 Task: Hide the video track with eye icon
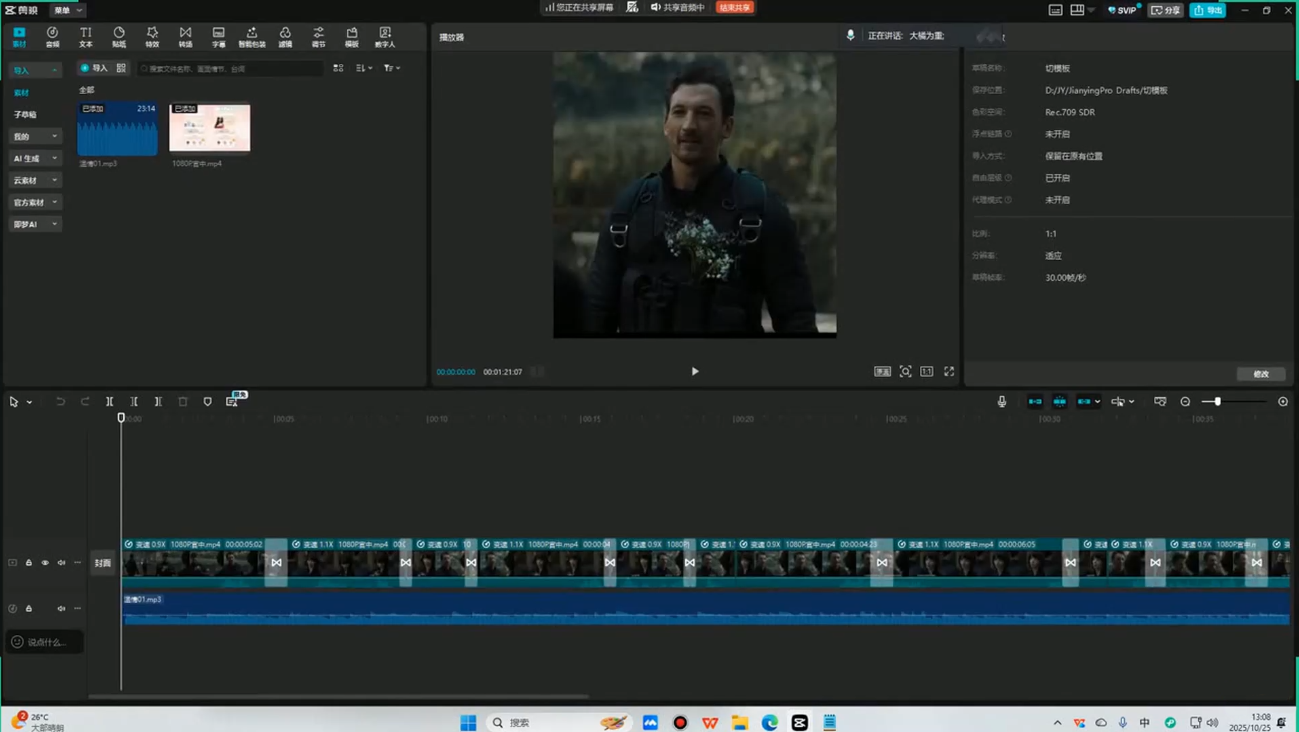pos(45,563)
